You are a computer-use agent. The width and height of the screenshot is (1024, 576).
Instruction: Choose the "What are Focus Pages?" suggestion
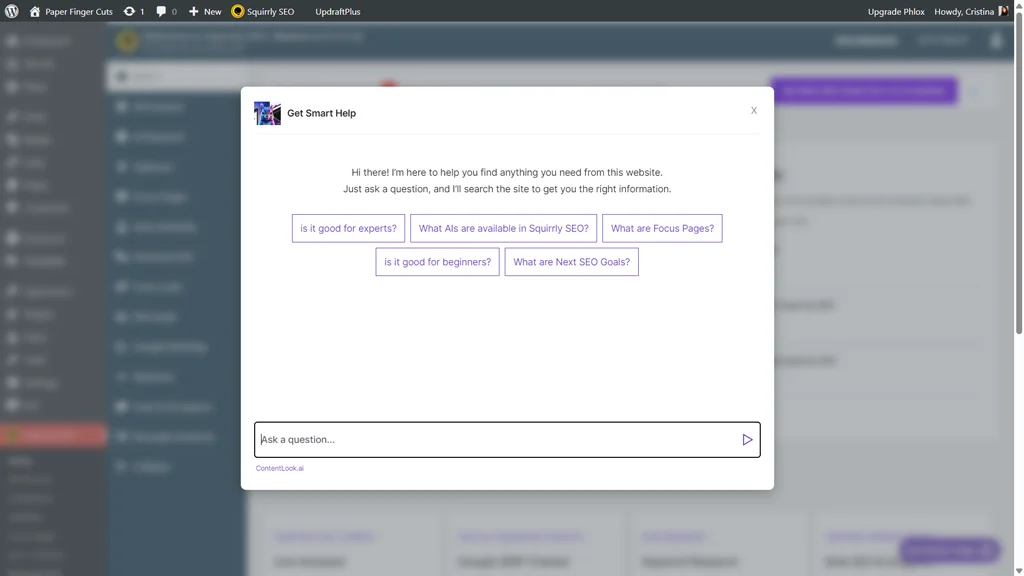pos(662,228)
